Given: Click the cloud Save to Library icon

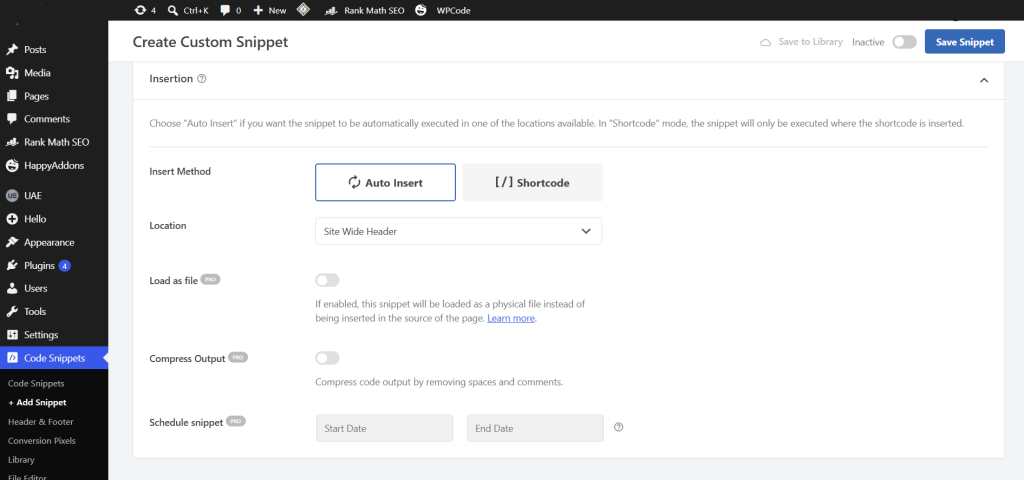Looking at the screenshot, I should click(x=765, y=42).
